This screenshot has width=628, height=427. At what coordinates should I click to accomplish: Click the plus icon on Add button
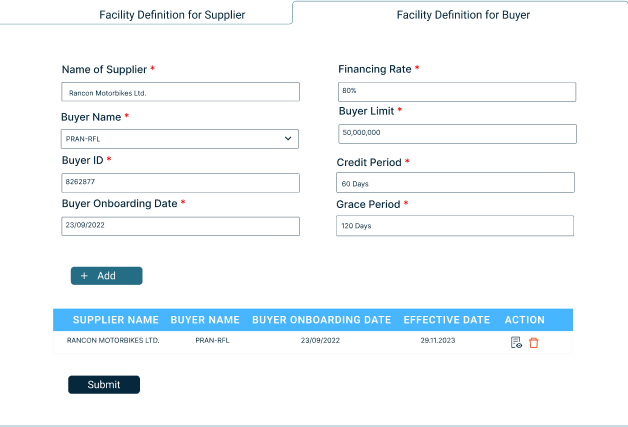(84, 276)
